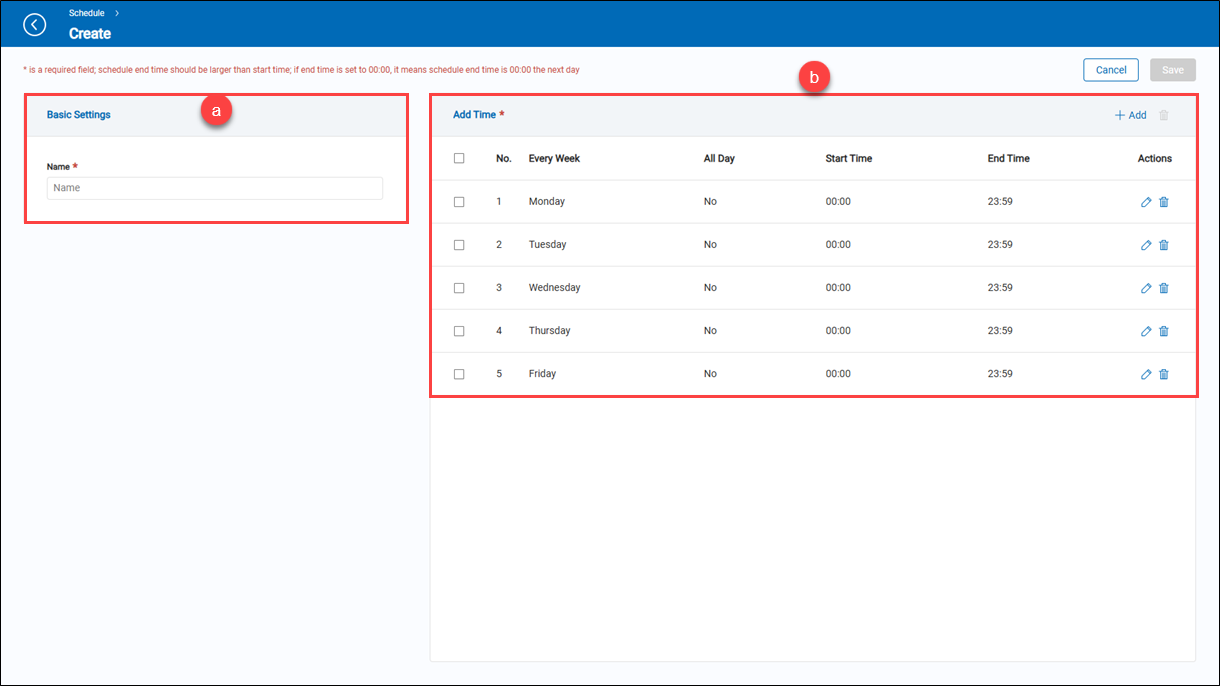Viewport: 1220px width, 686px height.
Task: Toggle the select-all checkbox in table header
Action: point(459,158)
